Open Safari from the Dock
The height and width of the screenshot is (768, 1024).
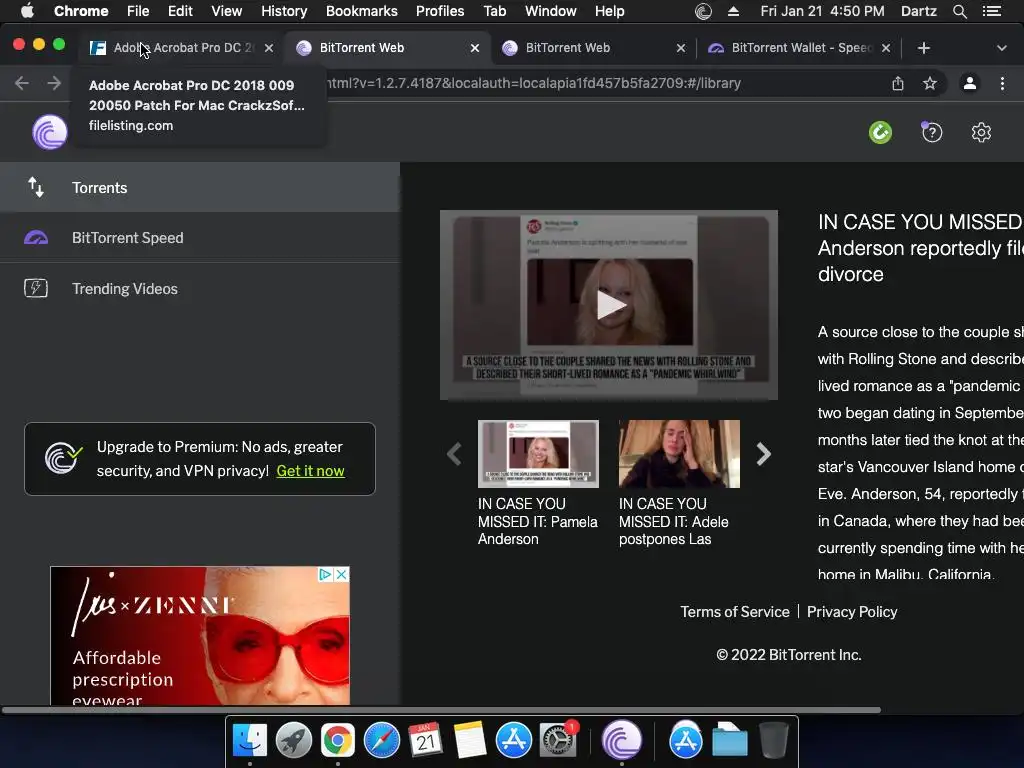381,741
